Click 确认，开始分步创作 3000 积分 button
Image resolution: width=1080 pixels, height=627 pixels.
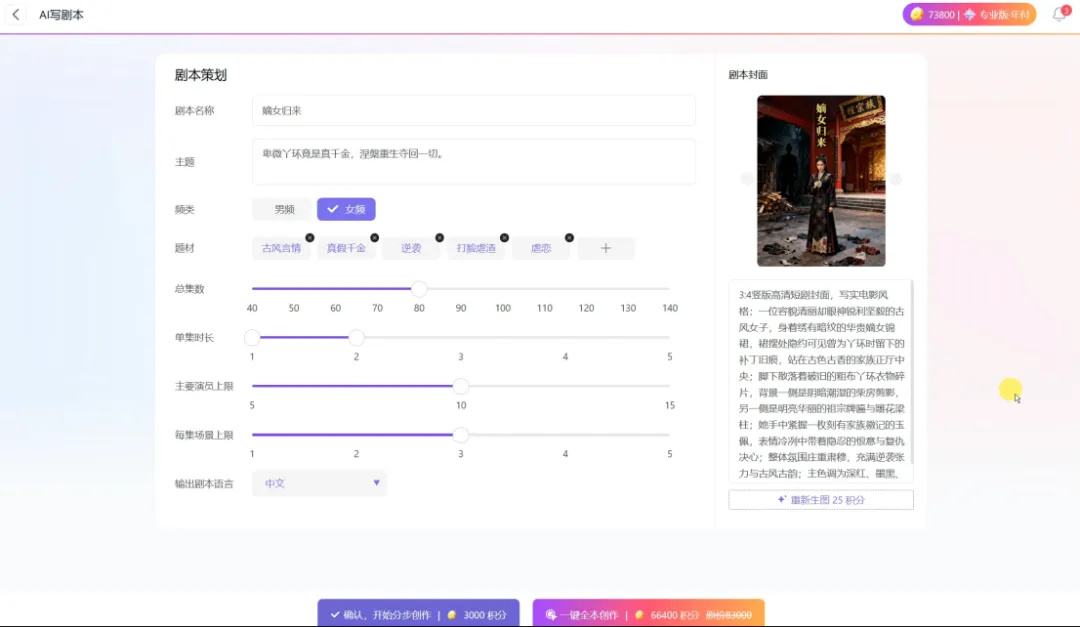418,614
